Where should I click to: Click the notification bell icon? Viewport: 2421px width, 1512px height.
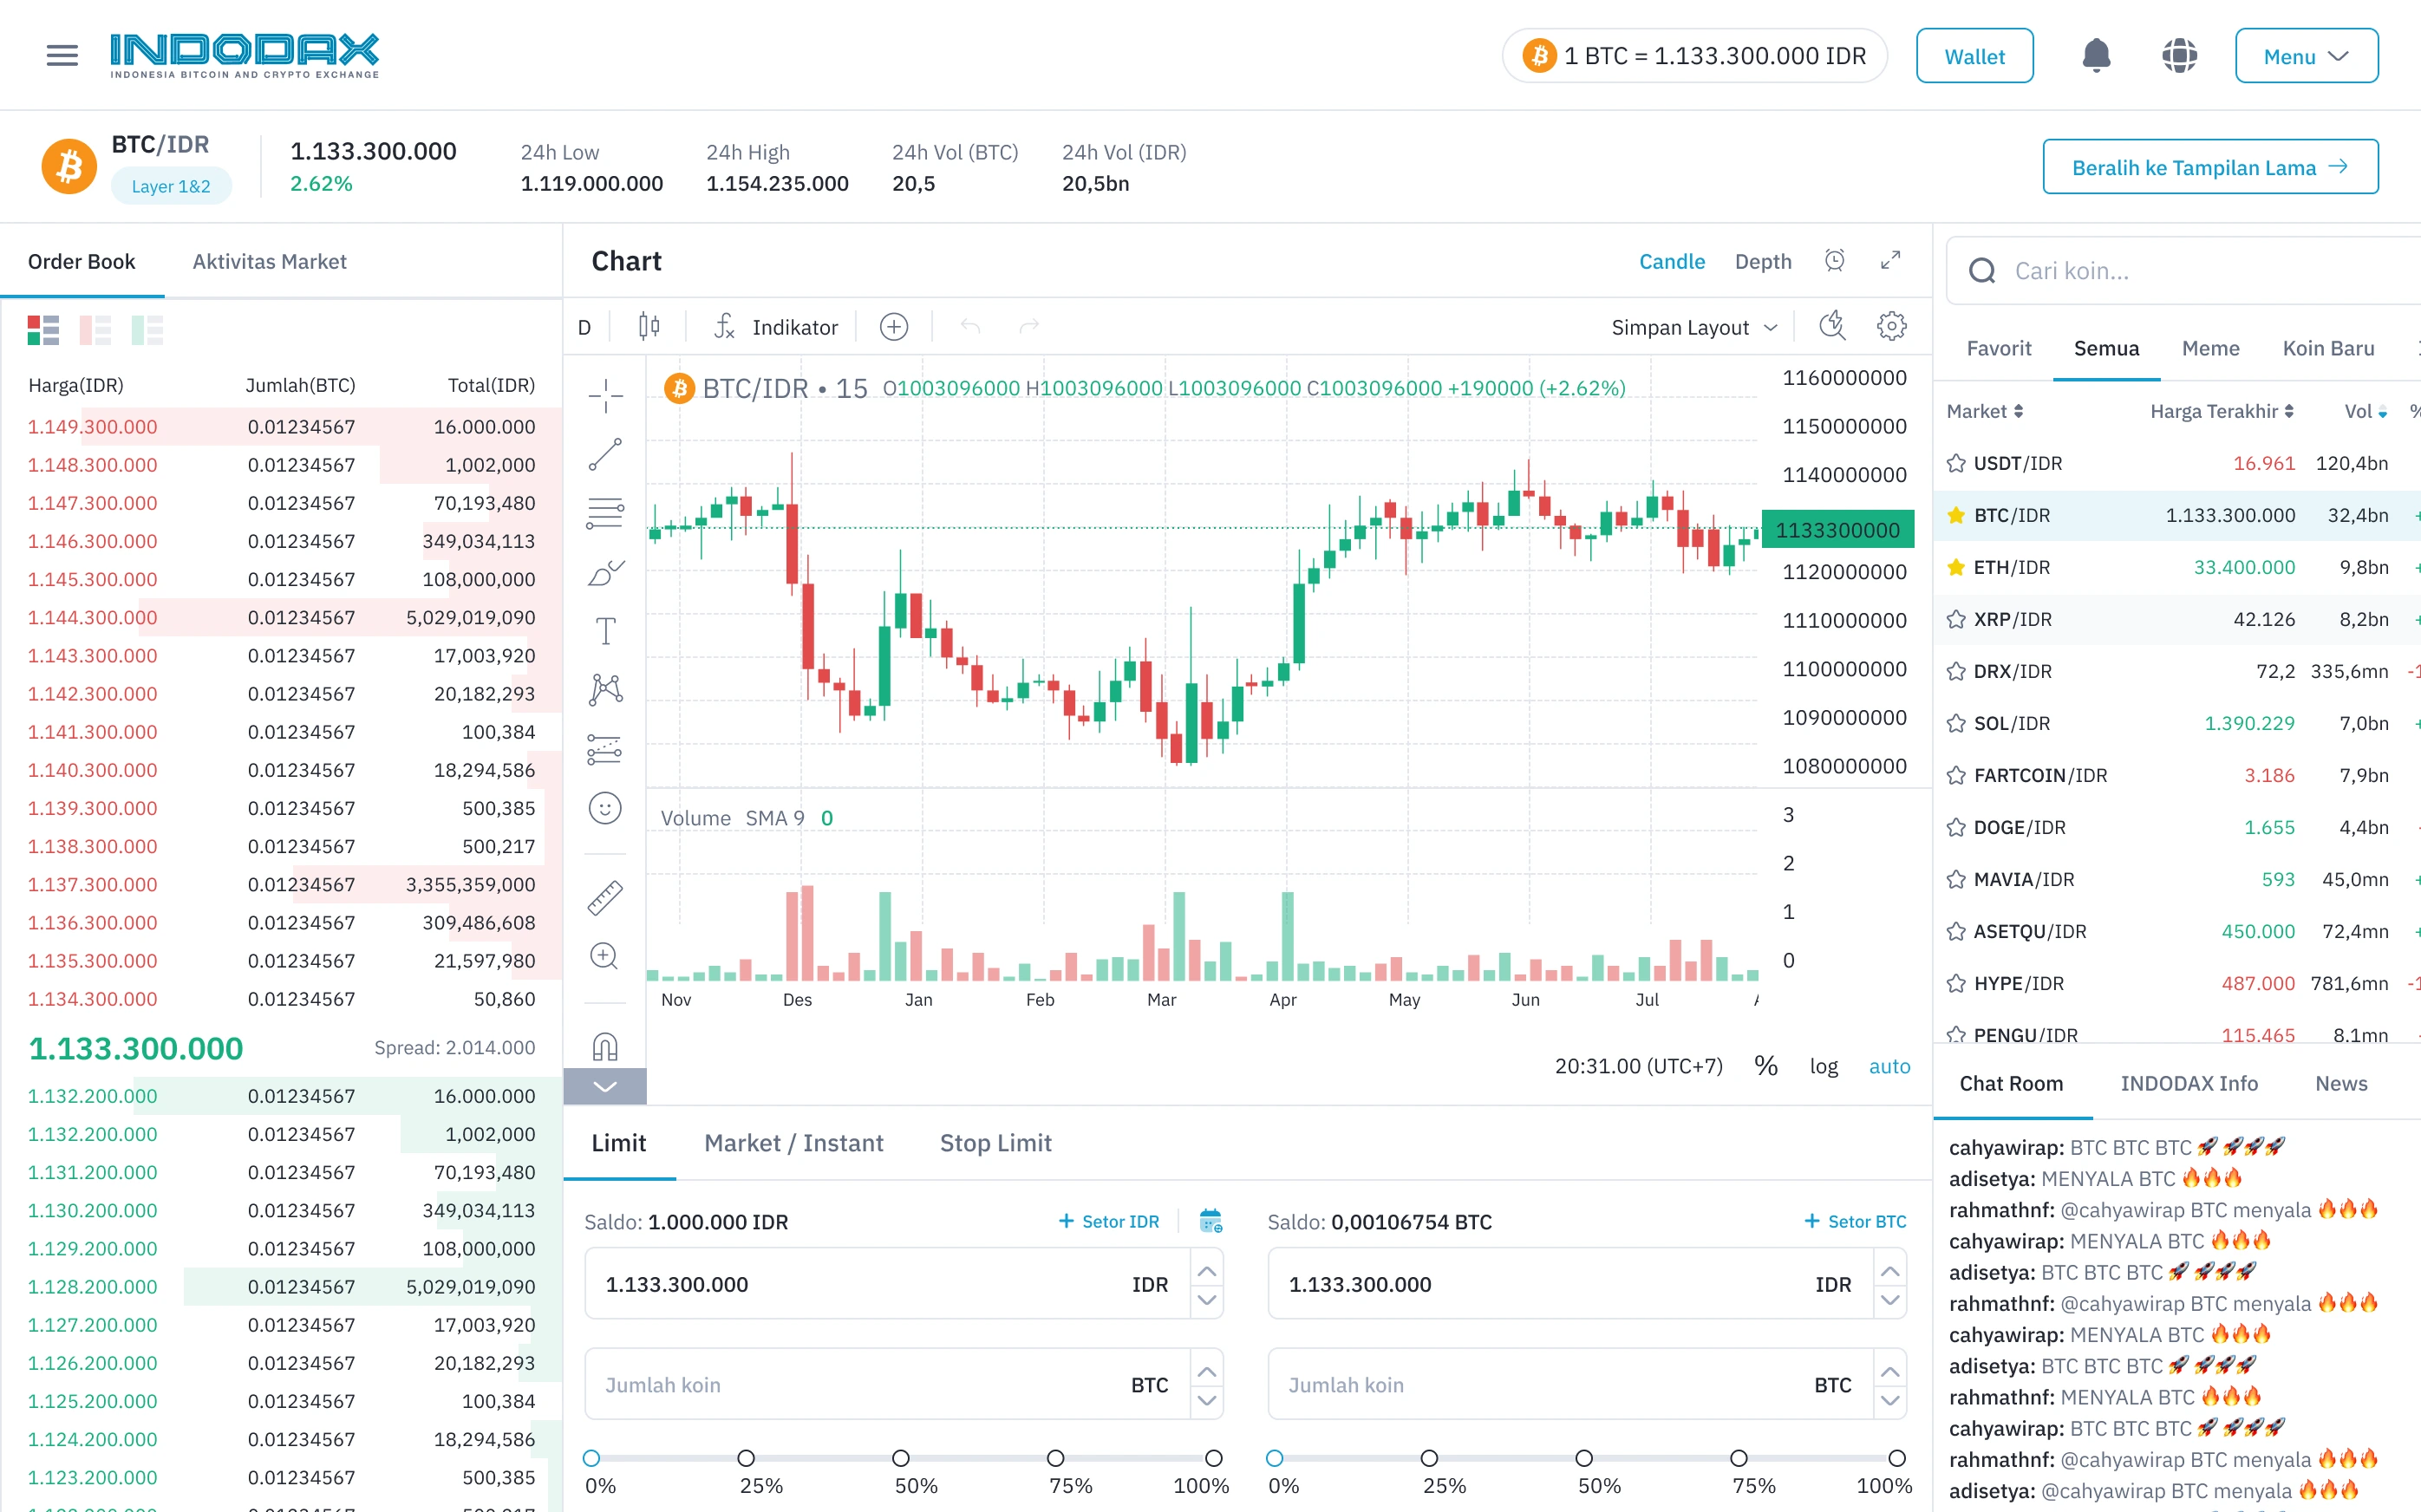(2096, 55)
